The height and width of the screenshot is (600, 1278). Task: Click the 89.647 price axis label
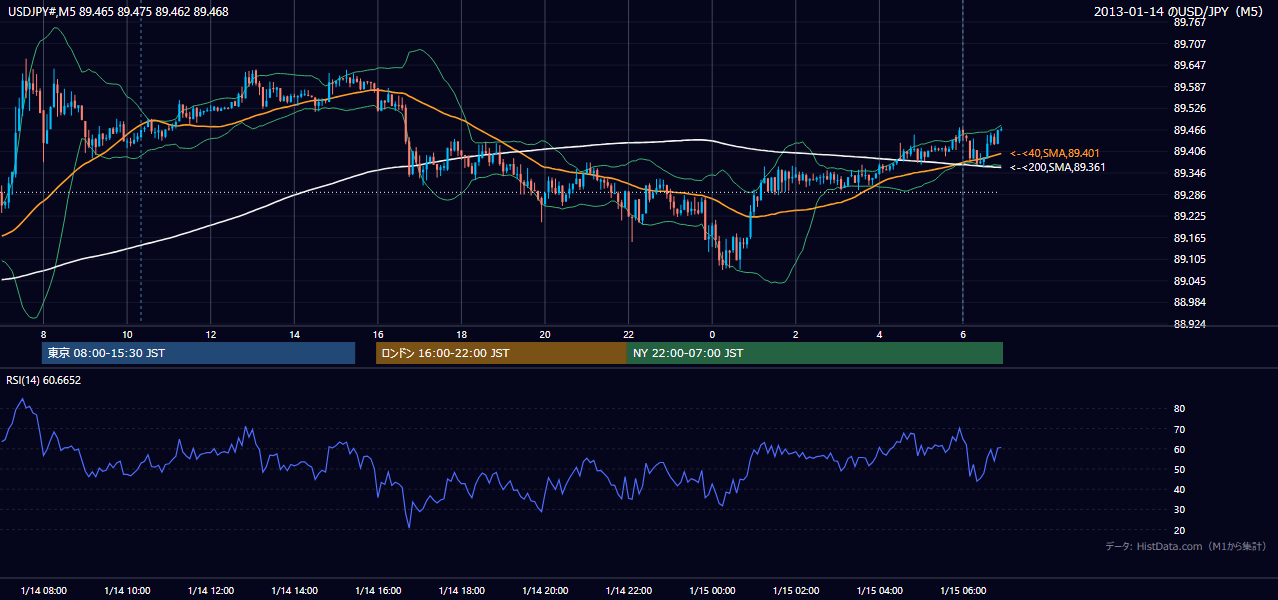(x=1189, y=65)
